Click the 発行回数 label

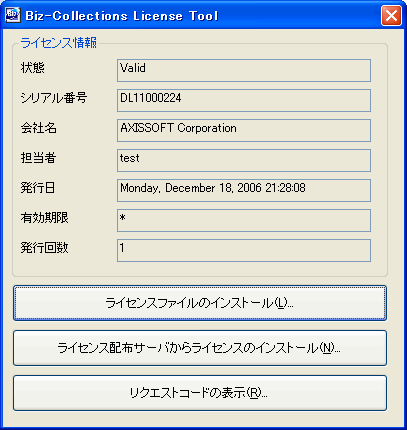[44, 248]
